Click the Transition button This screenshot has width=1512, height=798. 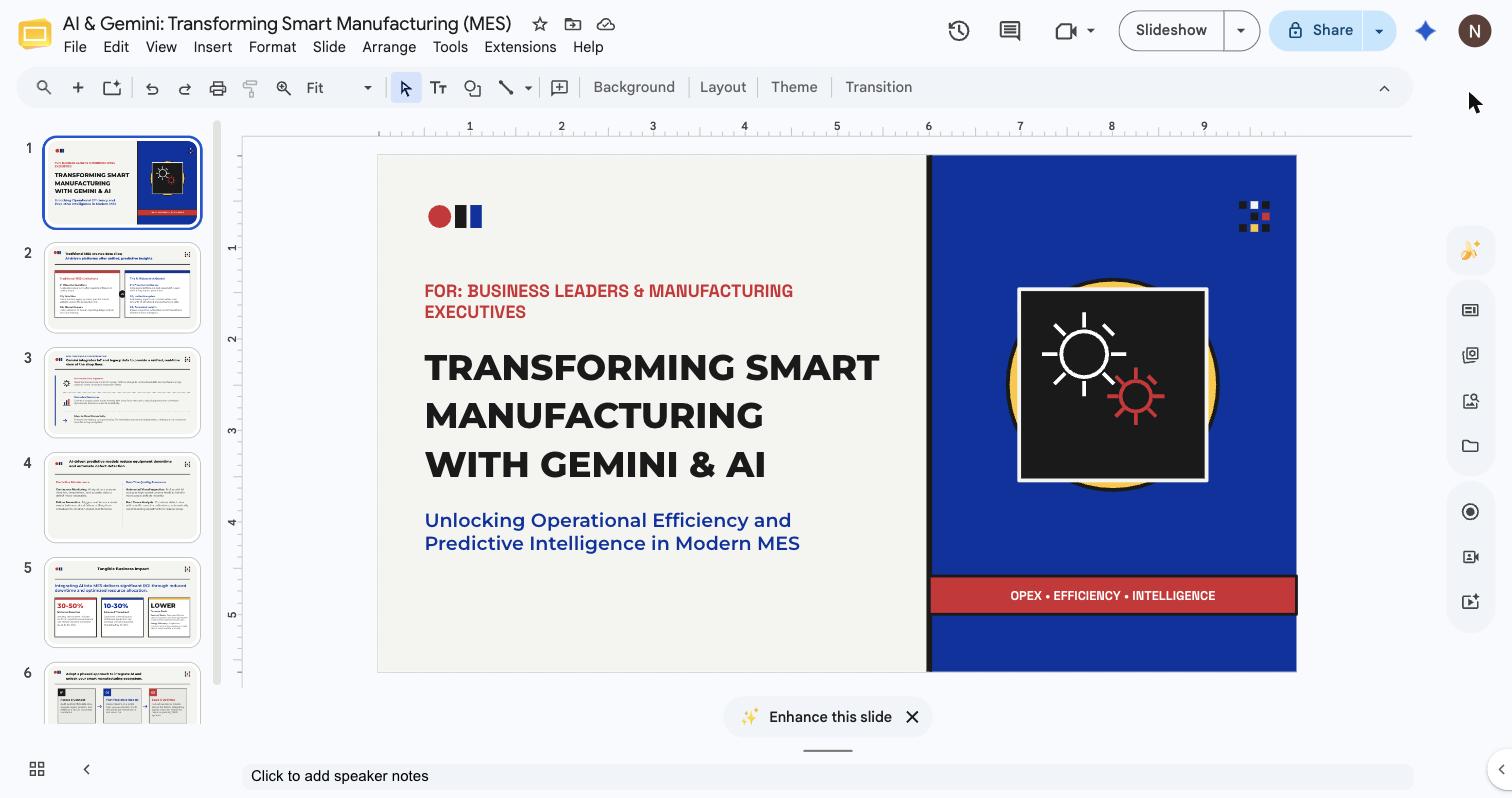click(x=878, y=88)
